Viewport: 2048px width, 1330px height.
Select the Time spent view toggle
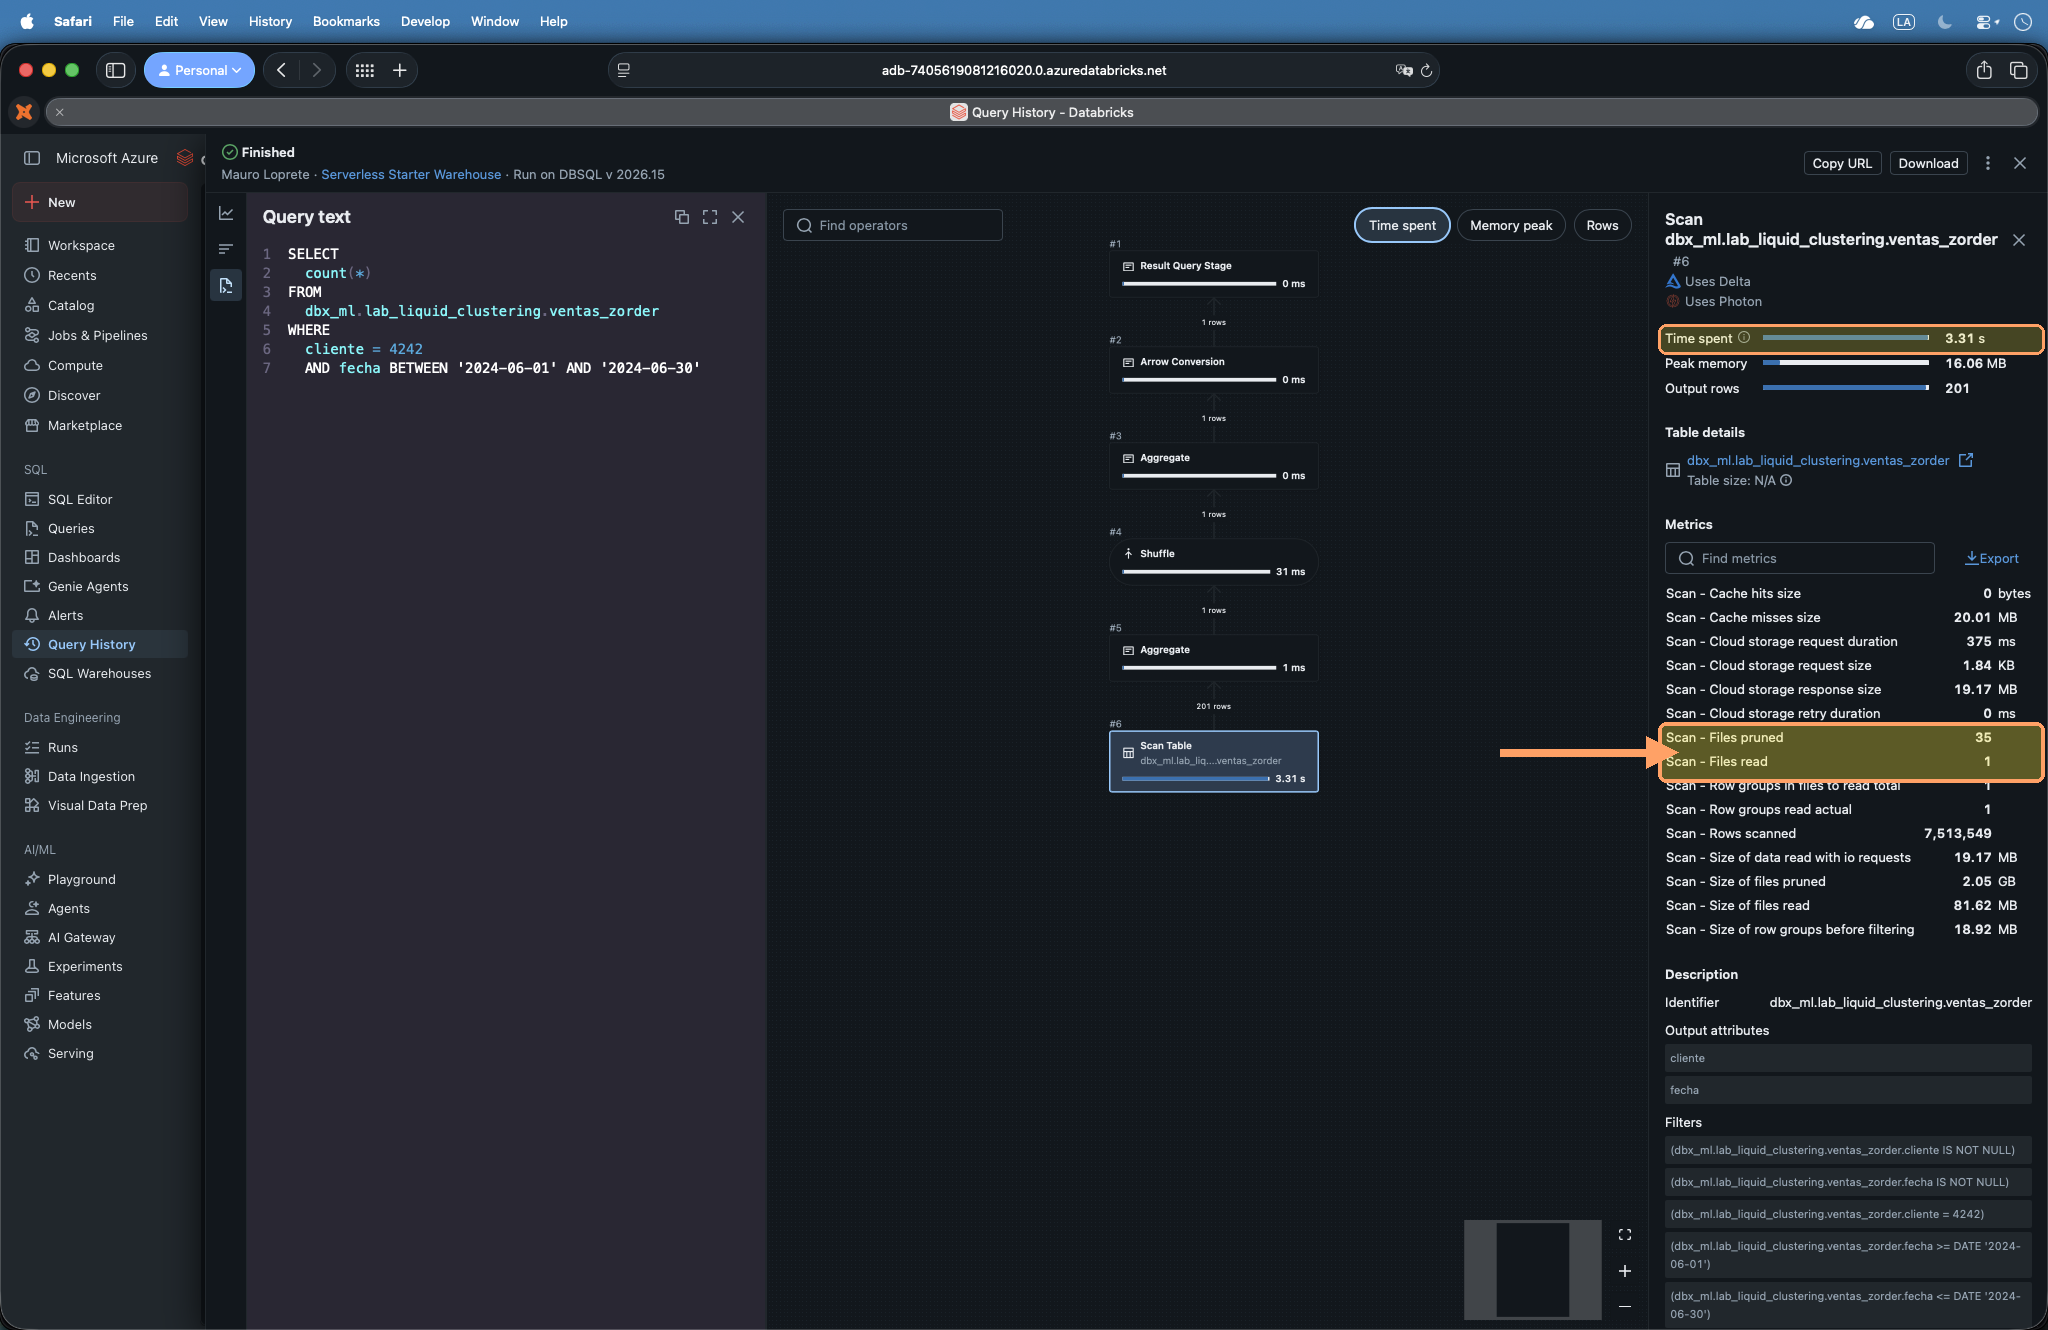click(x=1402, y=225)
